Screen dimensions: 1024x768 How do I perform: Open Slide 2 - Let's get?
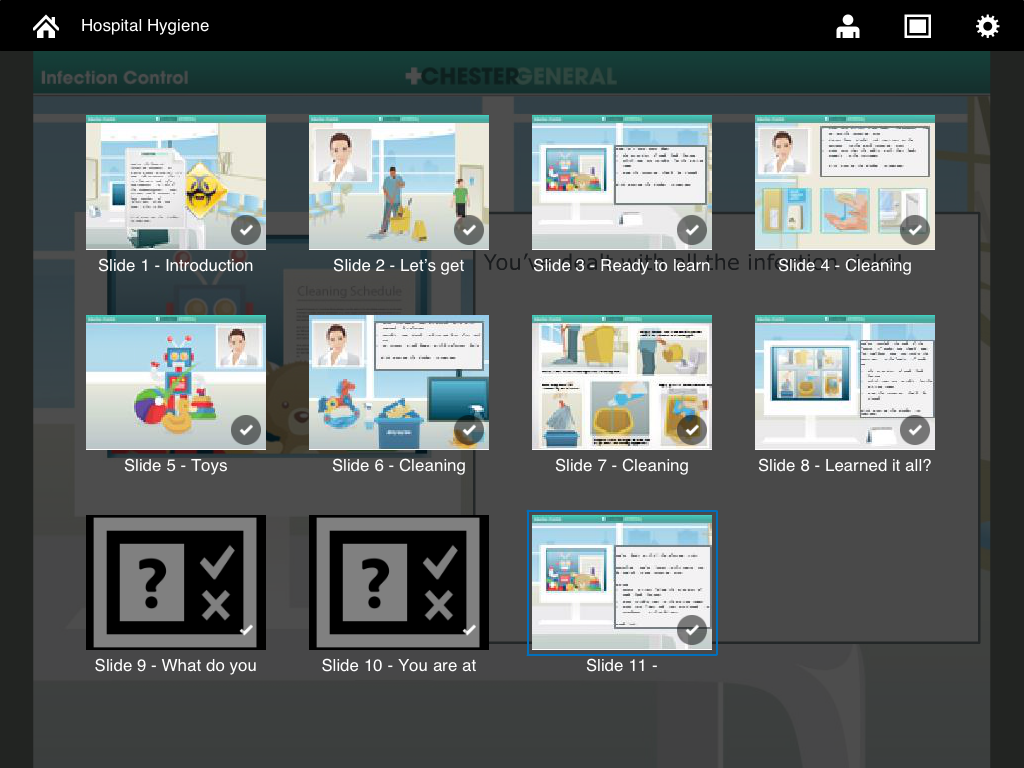click(398, 182)
